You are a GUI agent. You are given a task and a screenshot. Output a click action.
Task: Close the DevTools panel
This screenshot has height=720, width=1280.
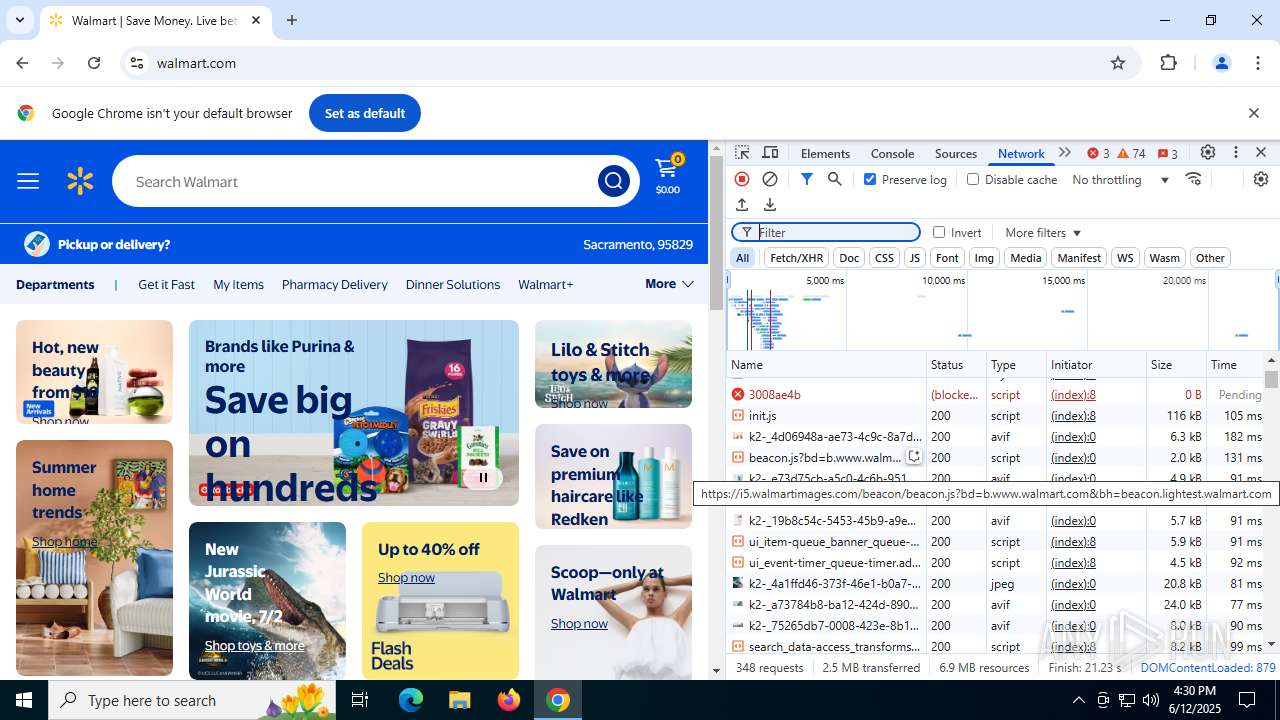[1261, 153]
